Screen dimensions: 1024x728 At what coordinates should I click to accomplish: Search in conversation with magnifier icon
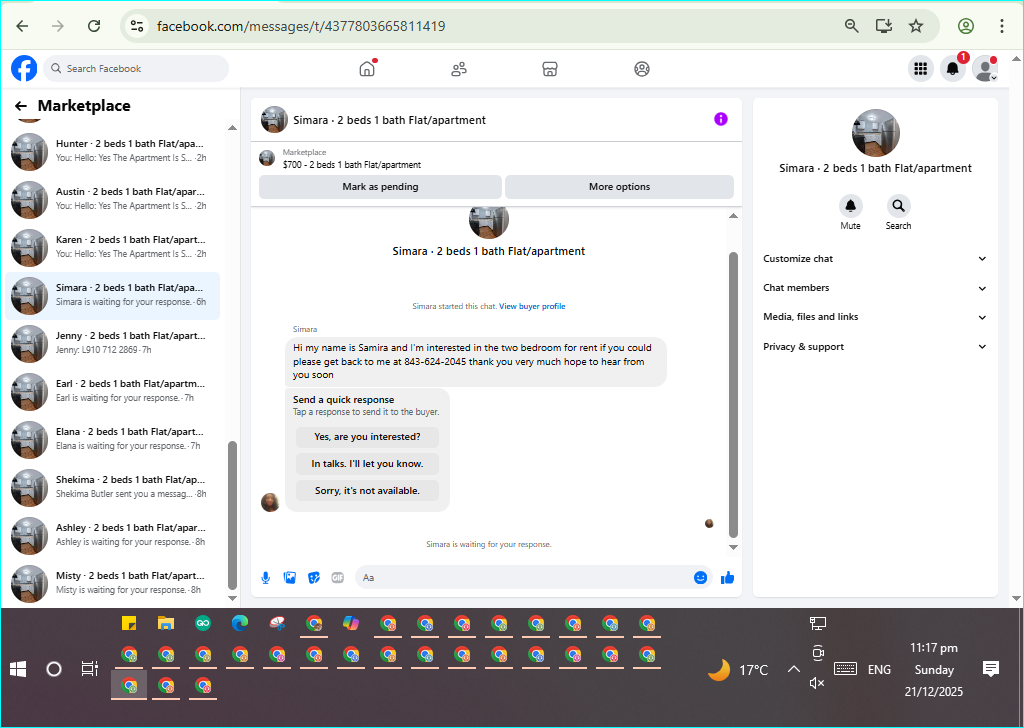[899, 206]
